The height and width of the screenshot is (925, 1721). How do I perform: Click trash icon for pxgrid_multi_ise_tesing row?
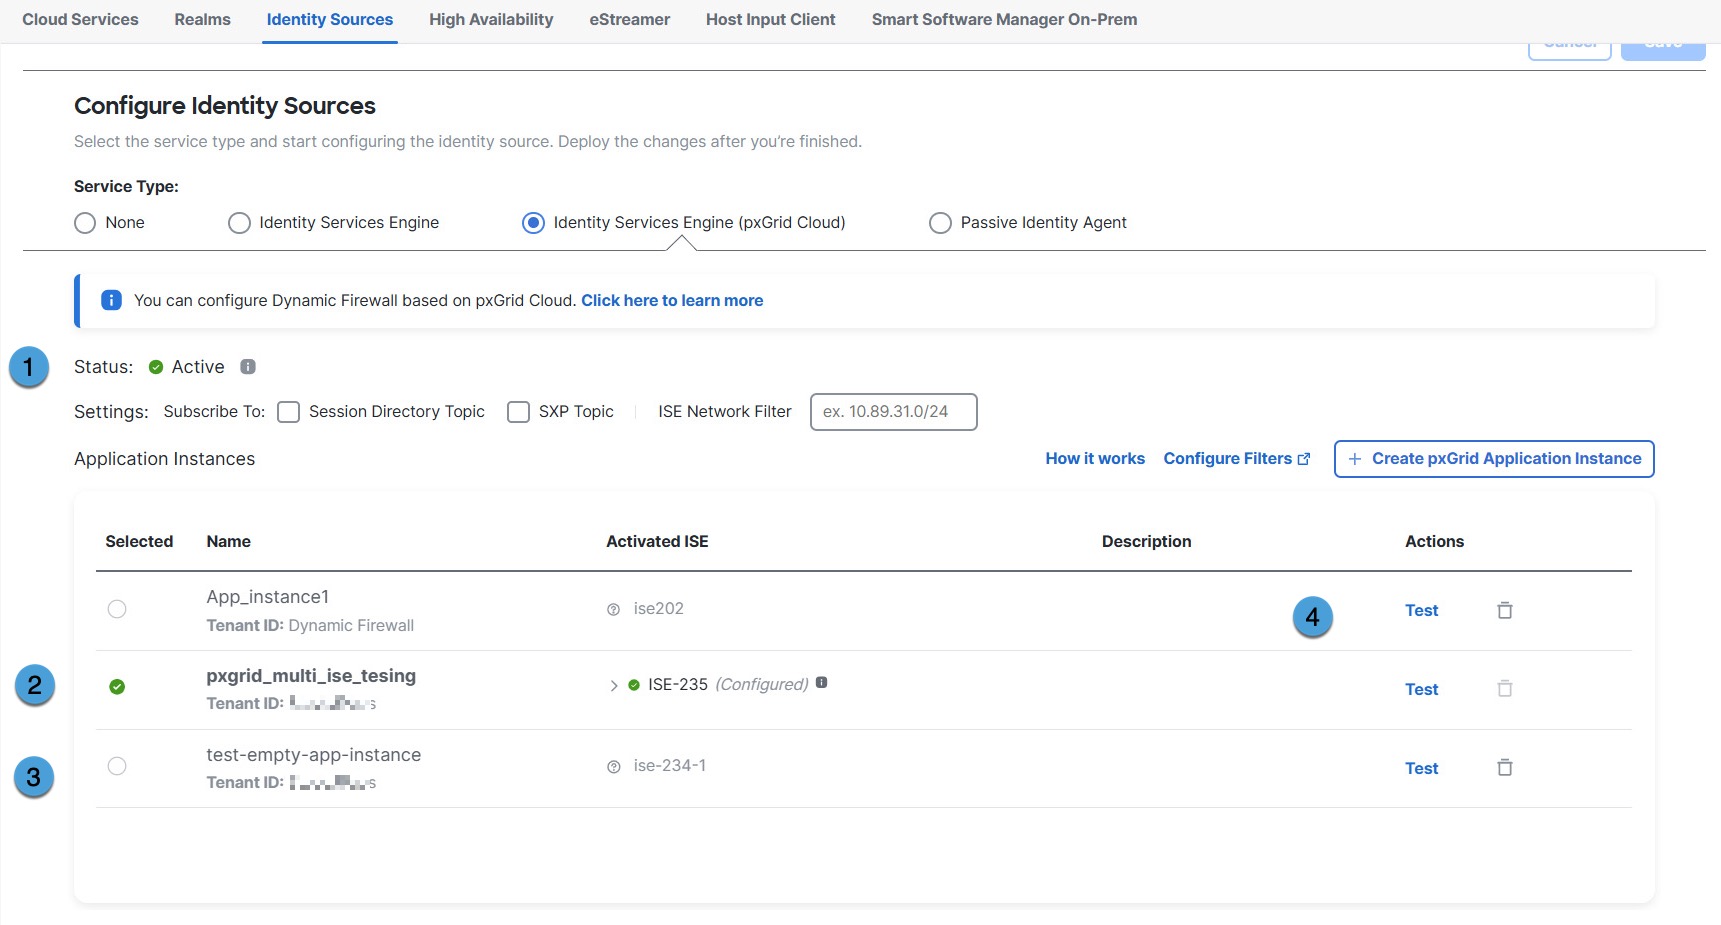(x=1504, y=689)
